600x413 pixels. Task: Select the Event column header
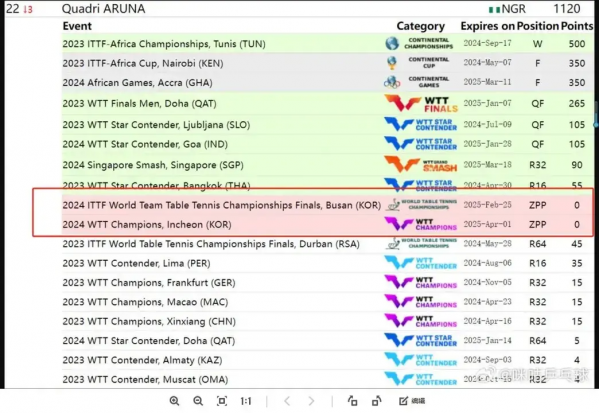pos(81,26)
